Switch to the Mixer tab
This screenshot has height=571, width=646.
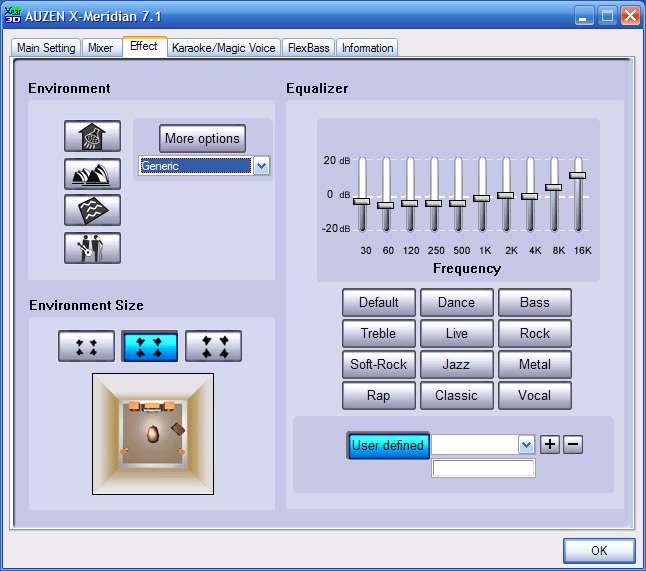(101, 48)
